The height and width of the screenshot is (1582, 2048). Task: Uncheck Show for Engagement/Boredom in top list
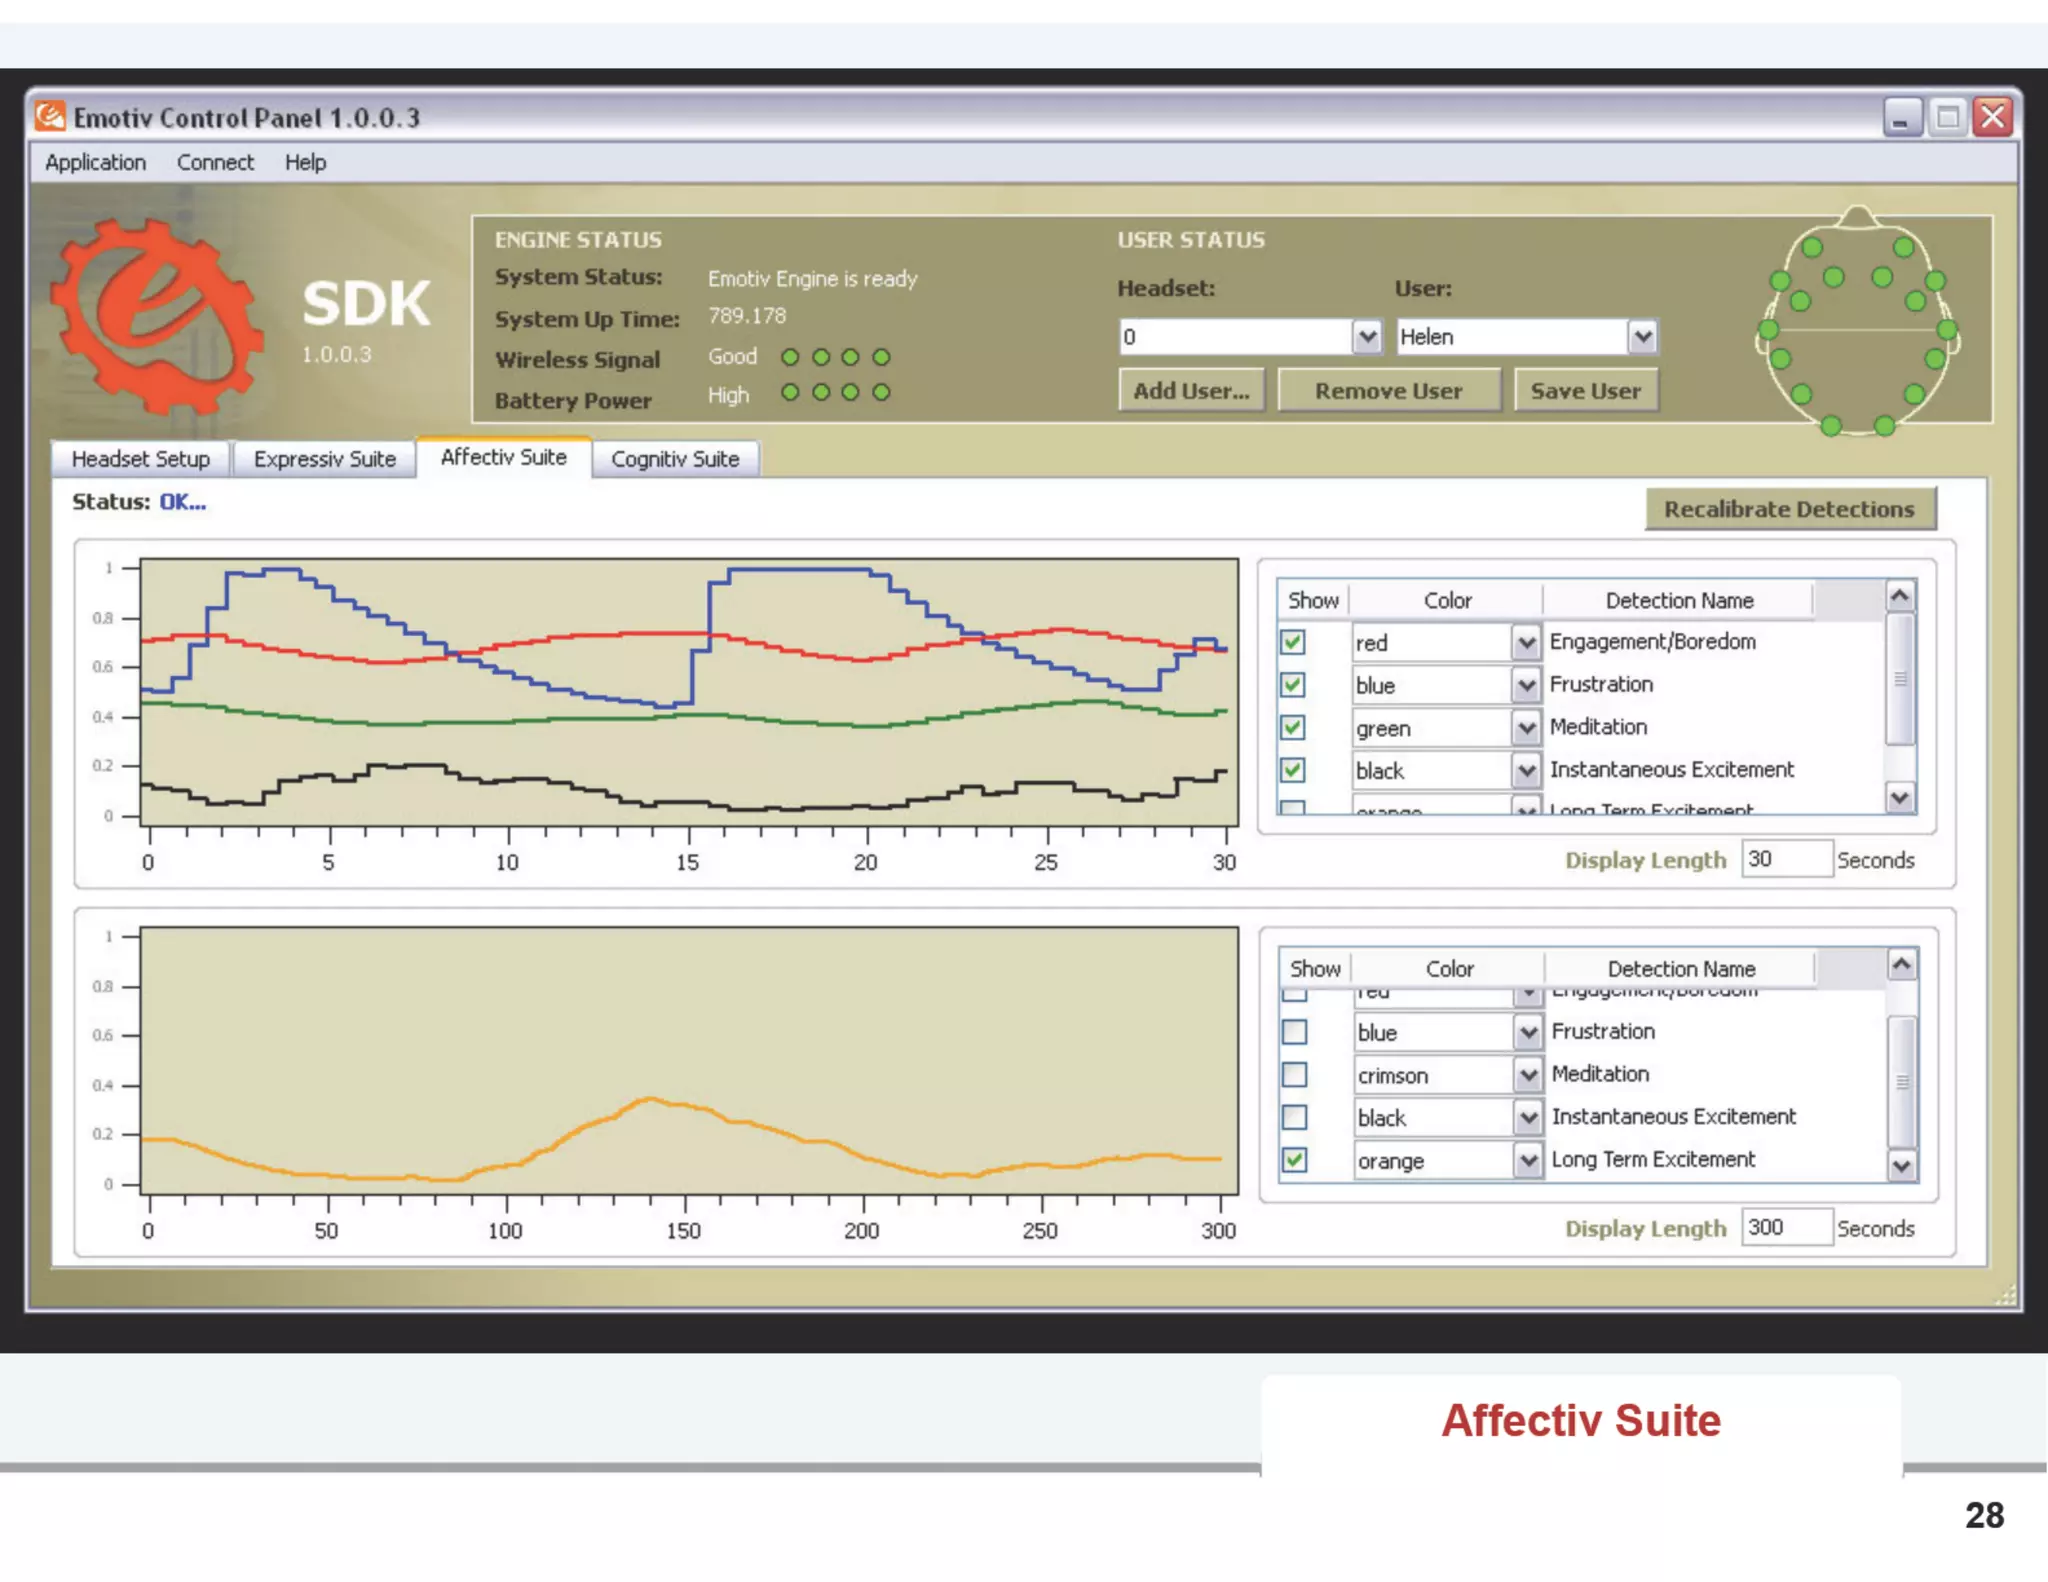[x=1293, y=642]
